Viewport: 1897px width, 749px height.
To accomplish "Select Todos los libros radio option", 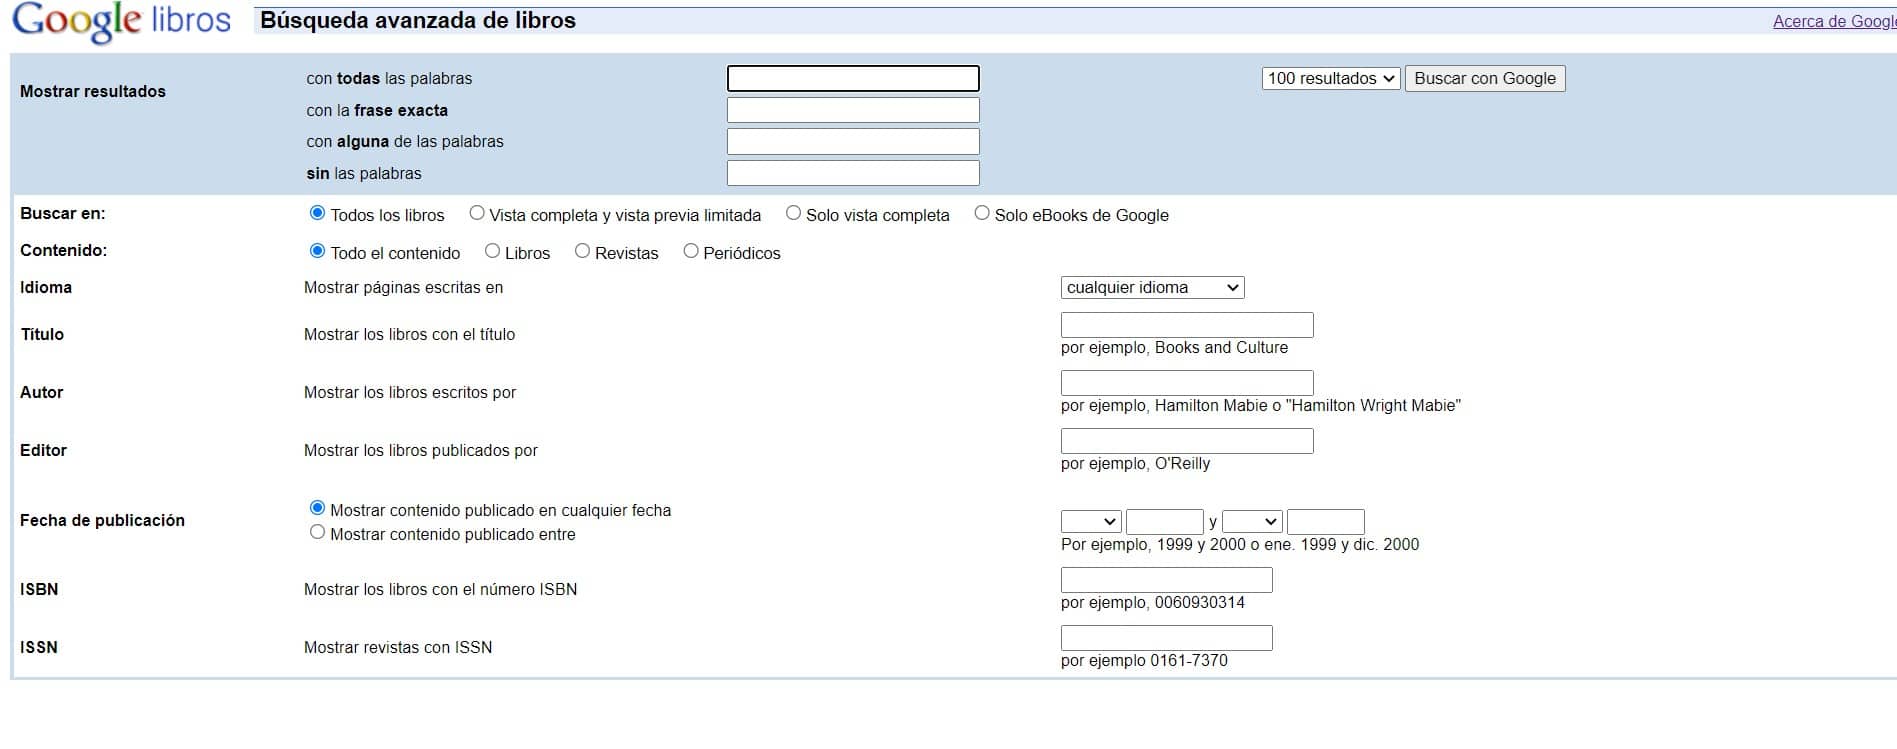I will click(x=318, y=213).
